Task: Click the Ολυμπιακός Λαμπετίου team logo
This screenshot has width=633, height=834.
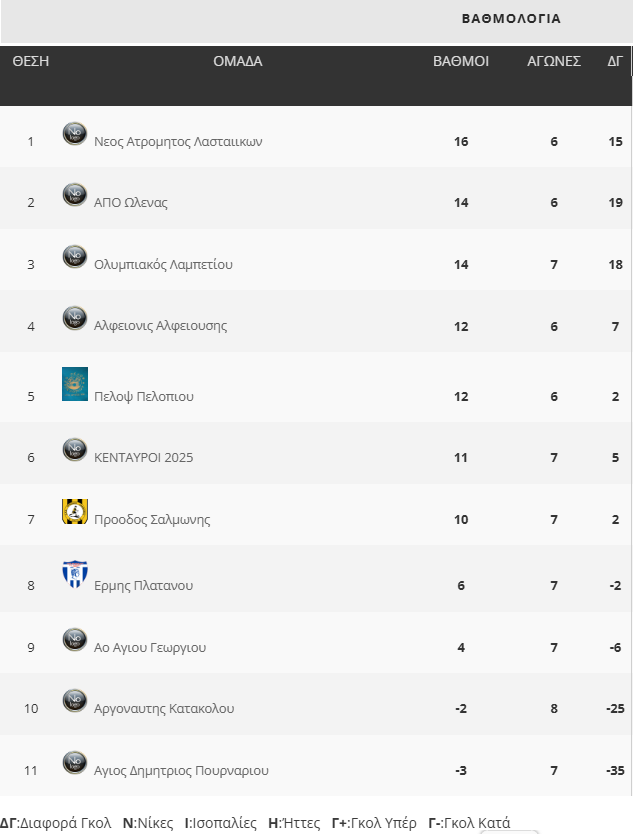Action: 75,257
